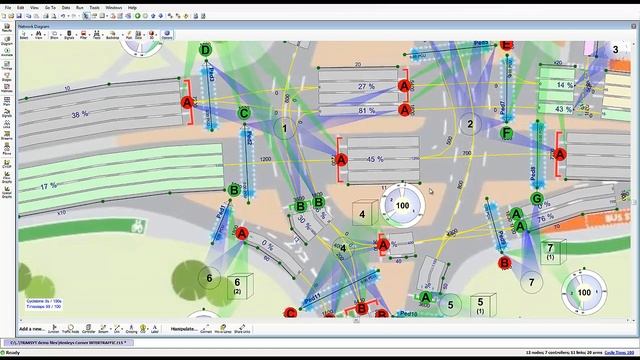Select the open file tab at bottom
Image resolution: width=640 pixels, height=360 pixels.
point(68,342)
